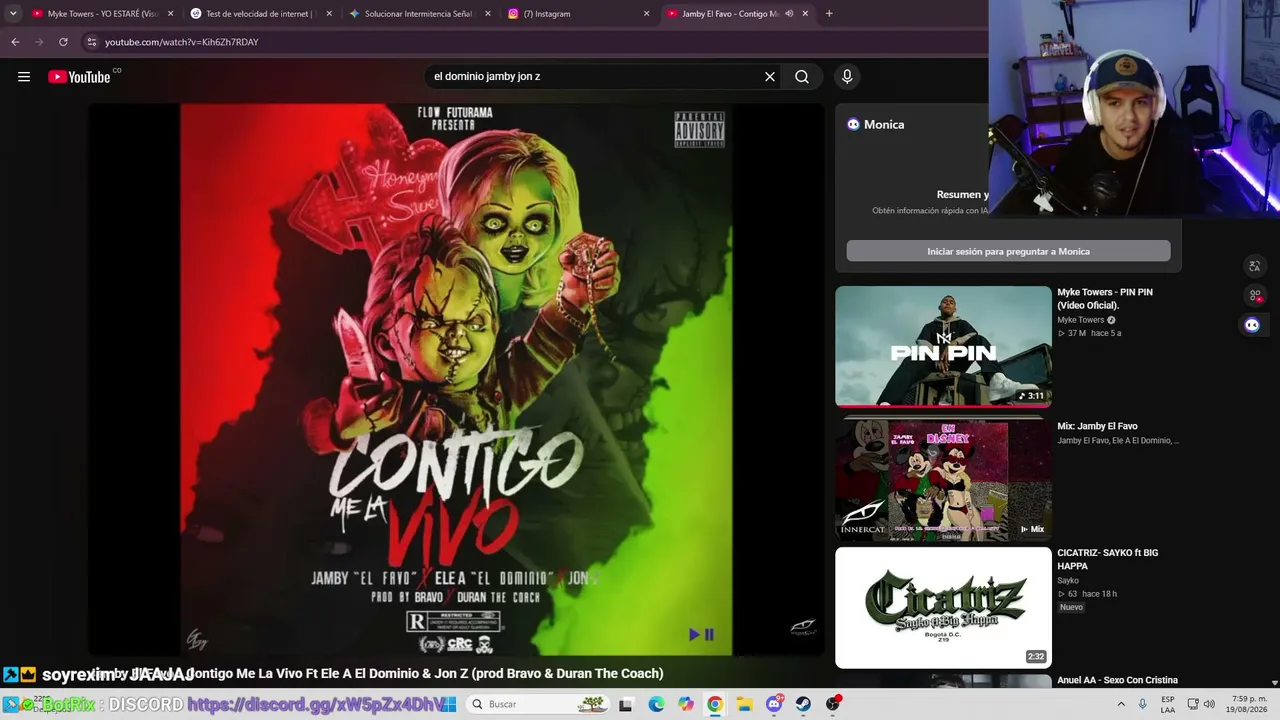Open the network and volume quick settings
The image size is (1280, 720).
tap(1203, 704)
